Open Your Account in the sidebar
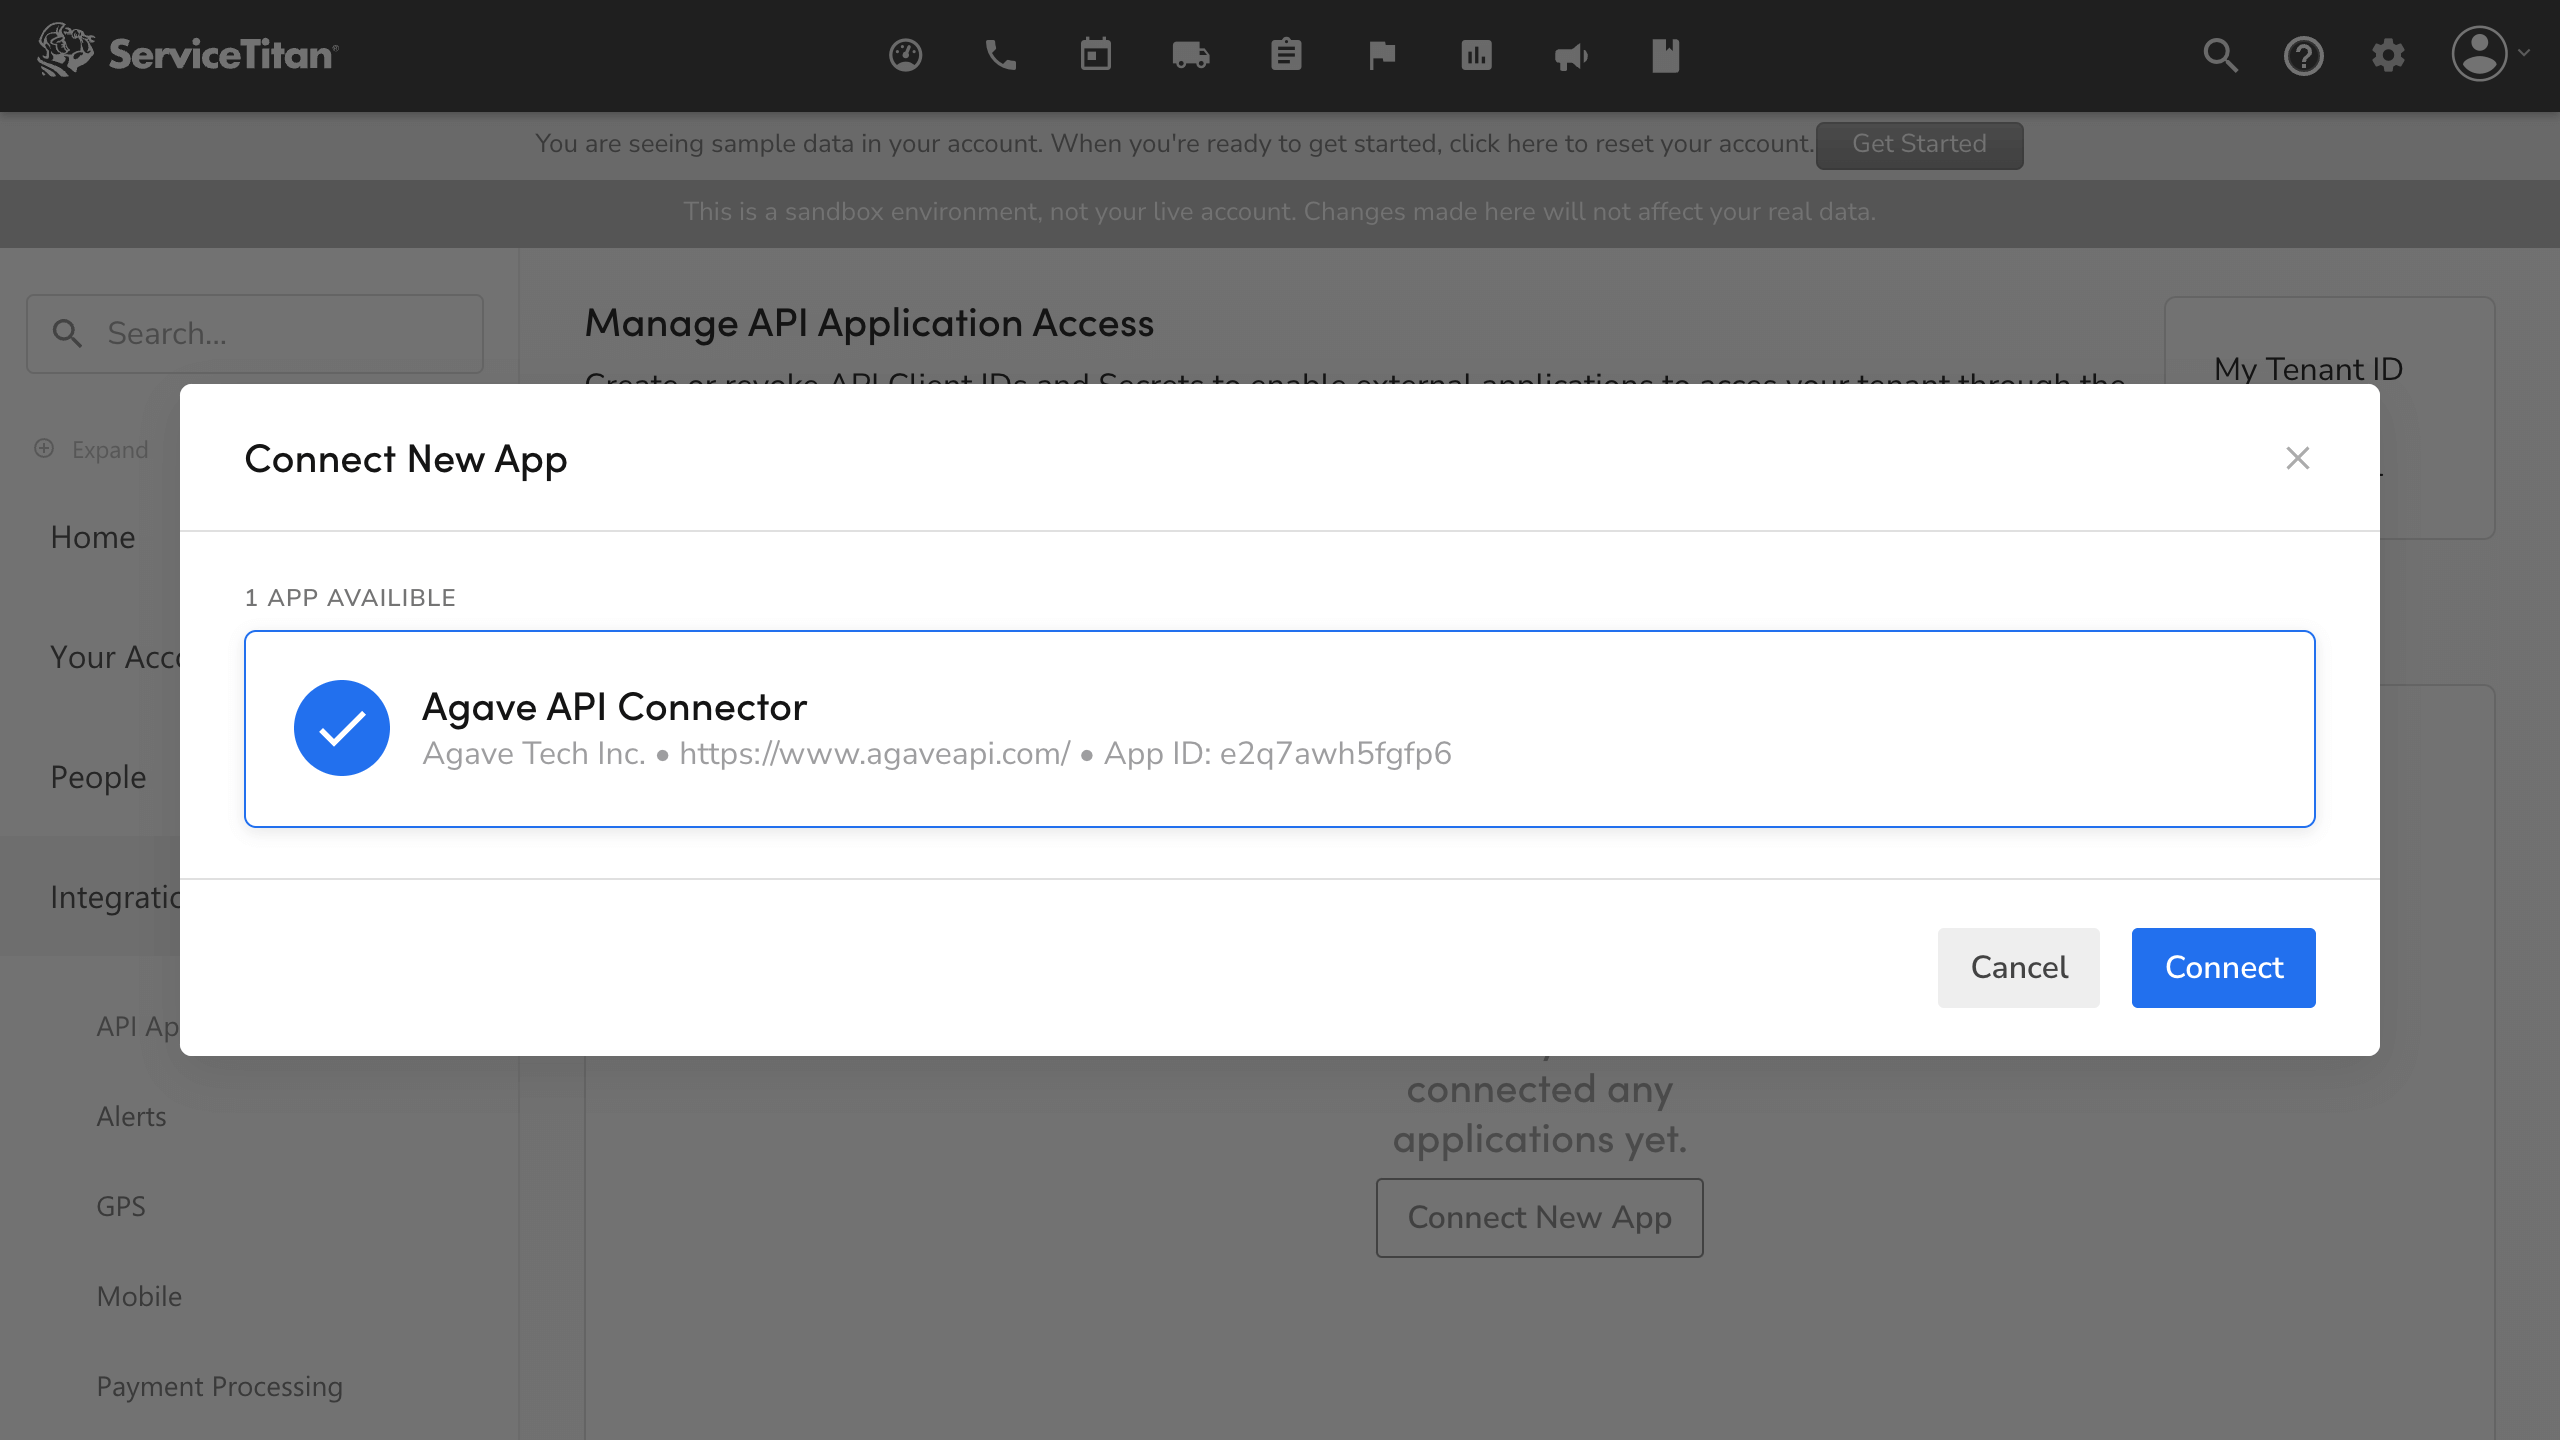Viewport: 2560px width, 1440px height. click(x=115, y=657)
